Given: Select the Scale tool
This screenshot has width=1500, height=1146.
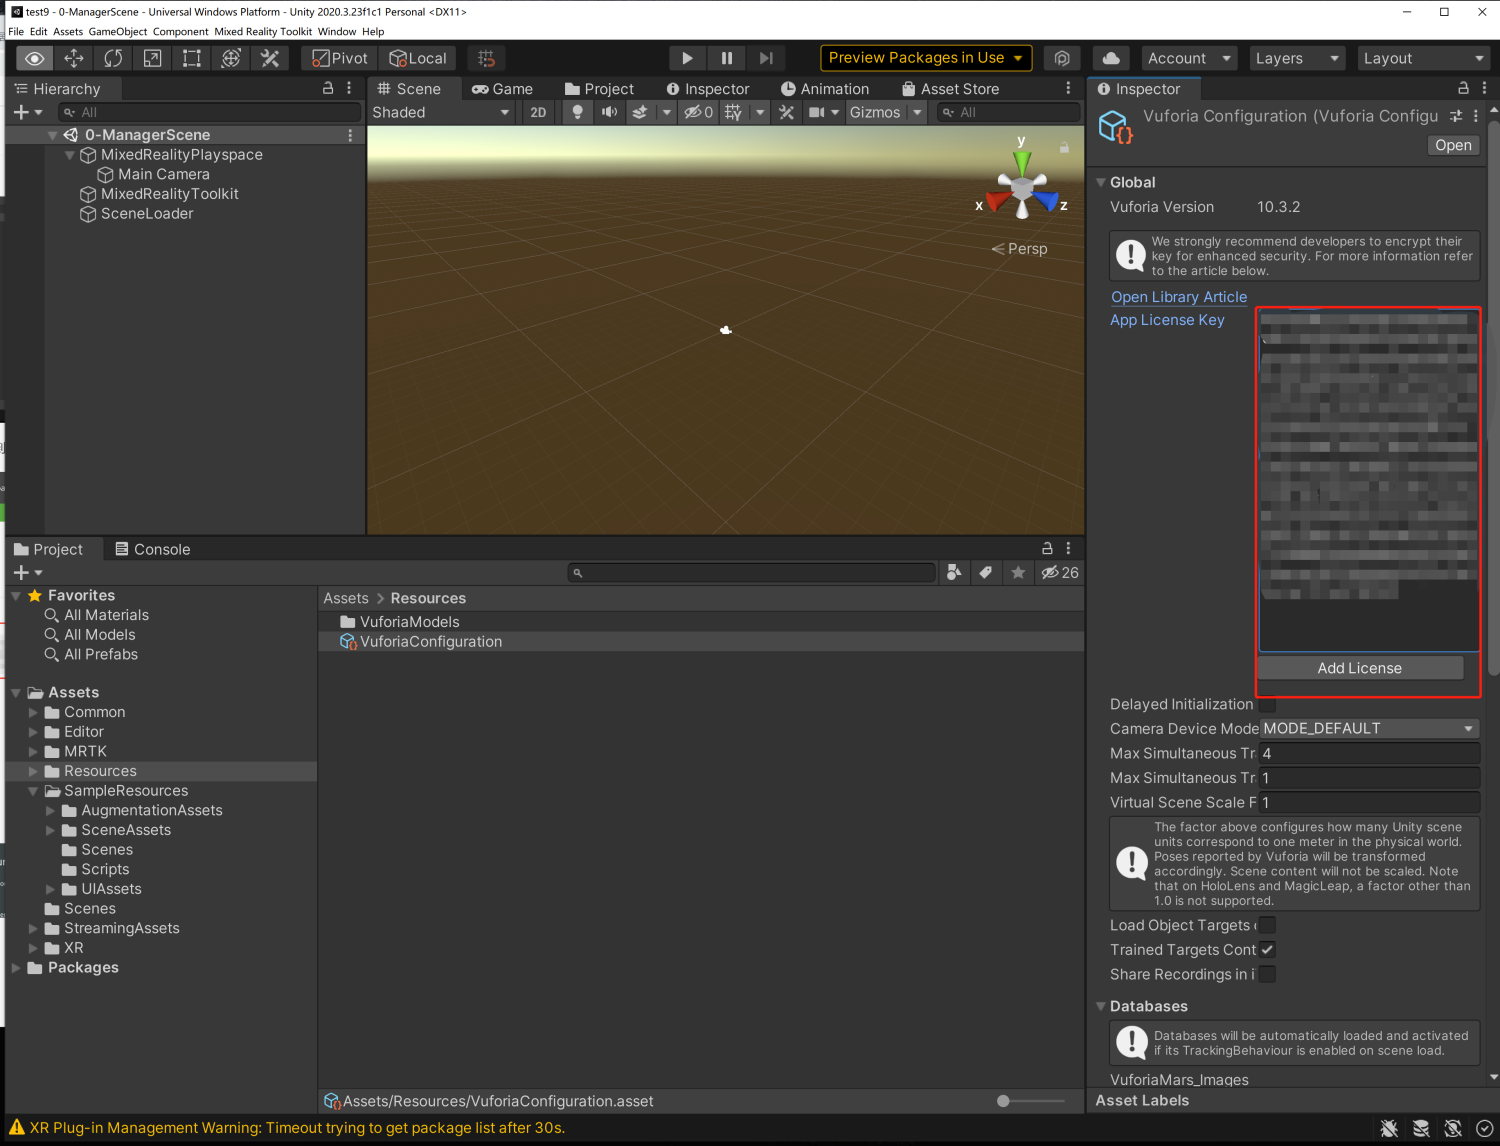Looking at the screenshot, I should pyautogui.click(x=152, y=58).
